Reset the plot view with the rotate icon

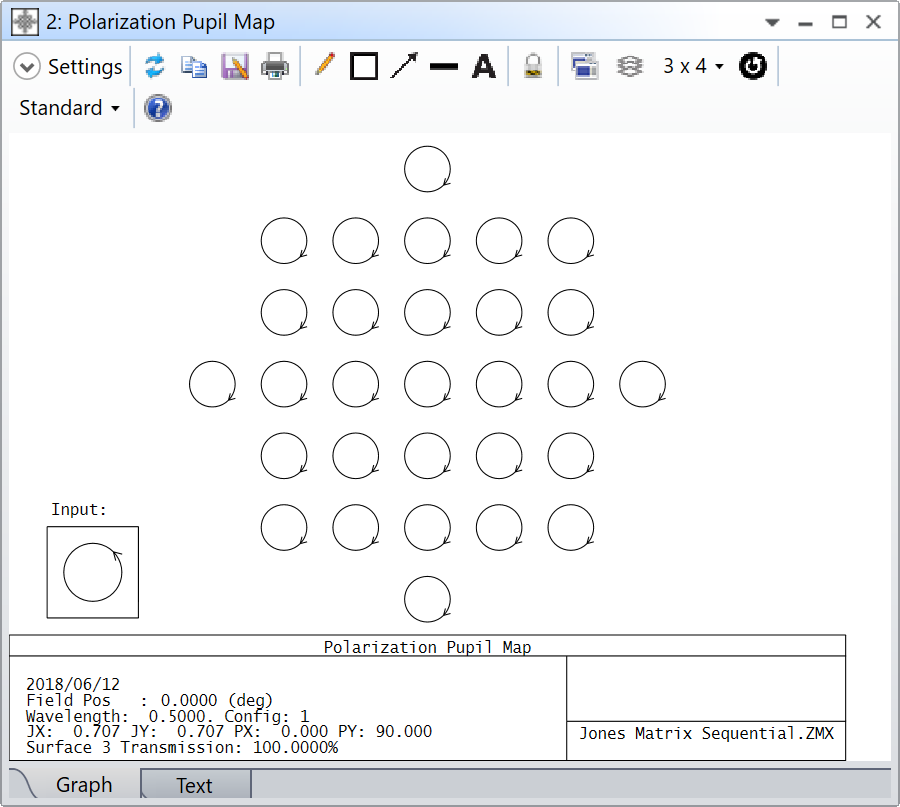752,66
